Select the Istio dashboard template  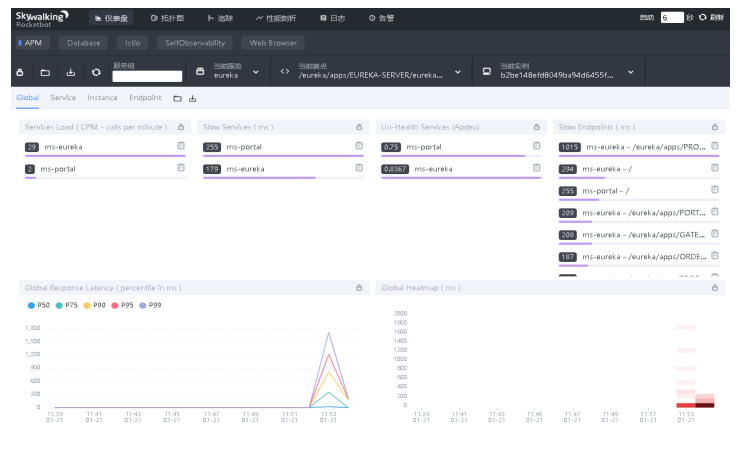pyautogui.click(x=132, y=43)
